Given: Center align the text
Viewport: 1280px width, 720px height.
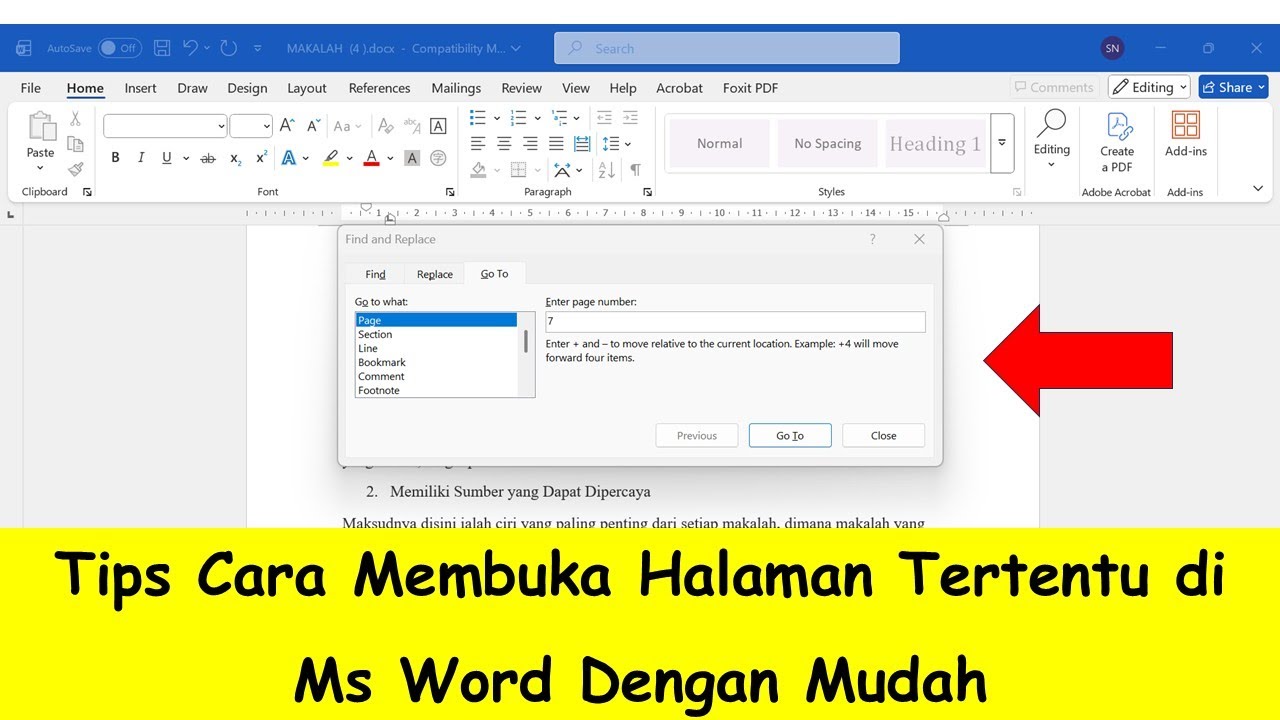Looking at the screenshot, I should (504, 144).
